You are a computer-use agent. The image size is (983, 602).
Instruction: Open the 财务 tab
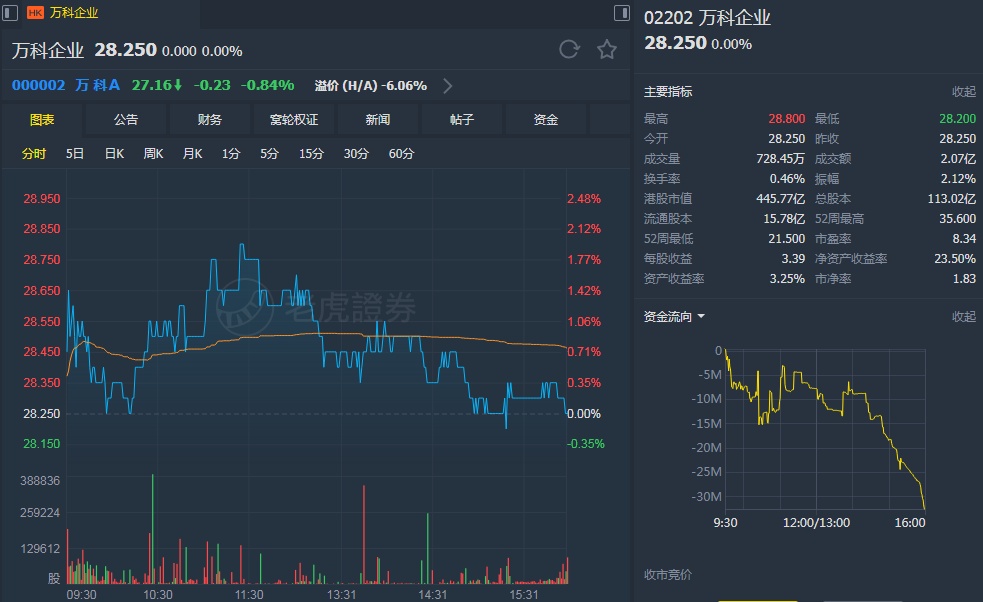click(210, 120)
